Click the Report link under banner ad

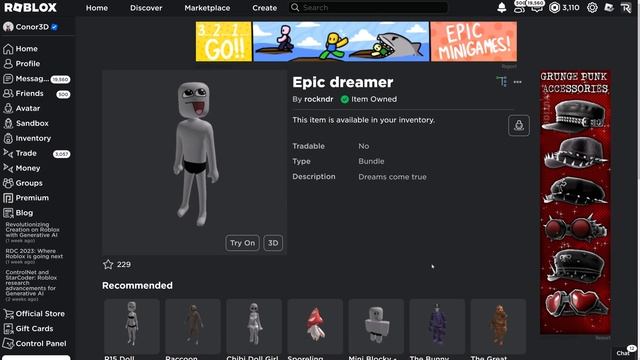[509, 66]
